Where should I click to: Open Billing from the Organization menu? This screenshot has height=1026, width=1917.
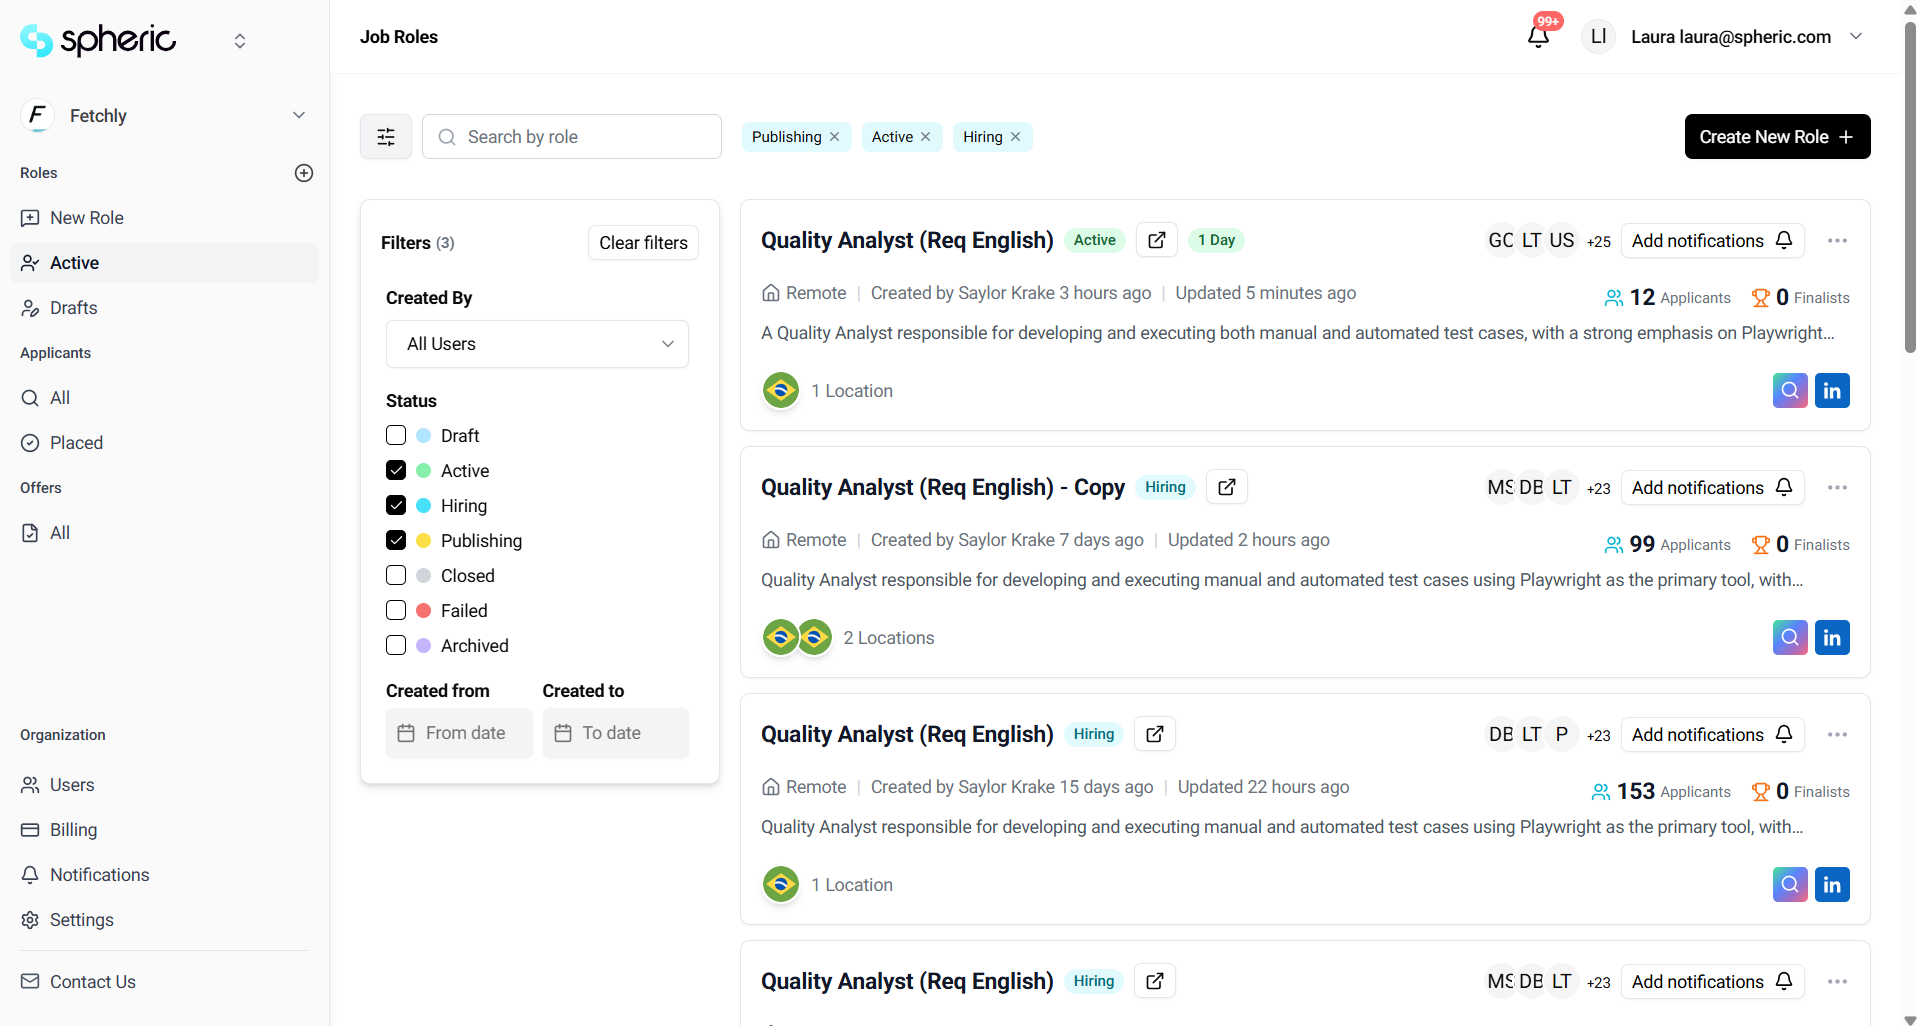73,830
